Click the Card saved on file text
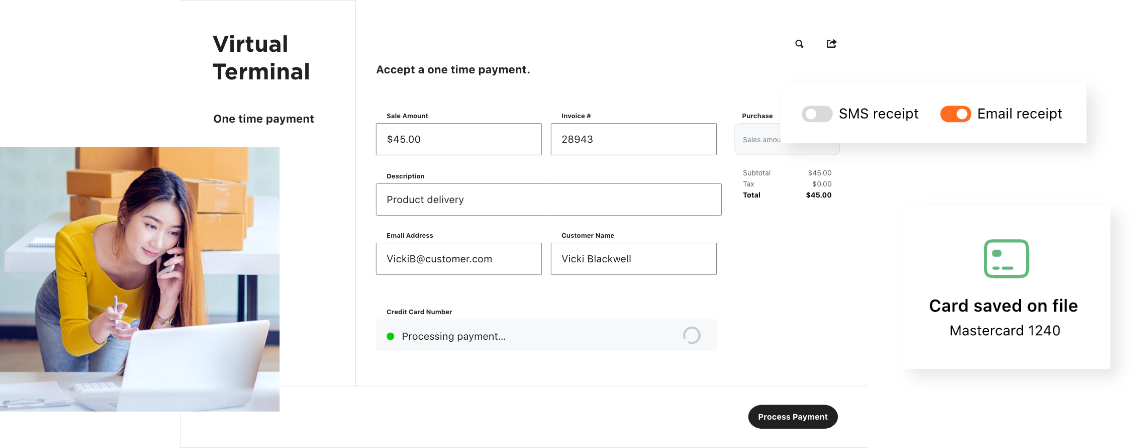This screenshot has height=448, width=1141. click(x=1003, y=306)
